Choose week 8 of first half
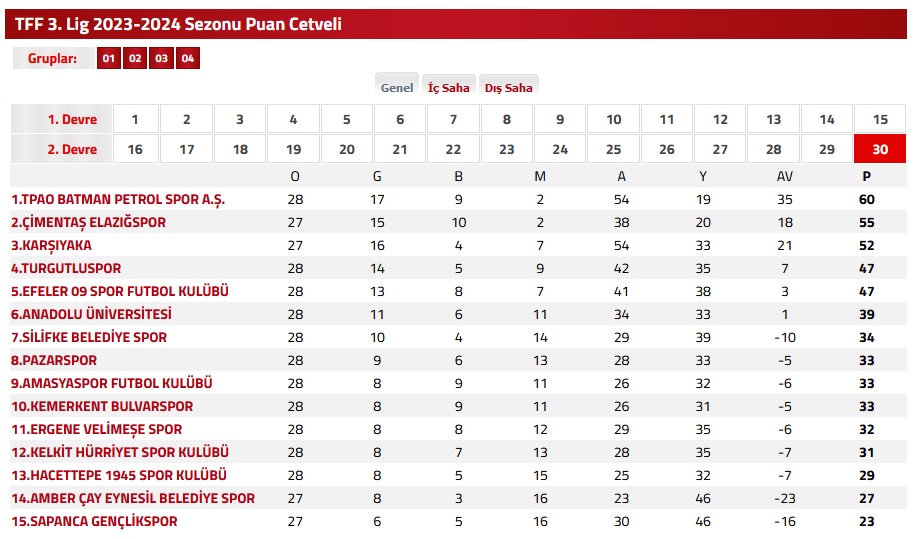Image resolution: width=916 pixels, height=539 pixels. 507,119
